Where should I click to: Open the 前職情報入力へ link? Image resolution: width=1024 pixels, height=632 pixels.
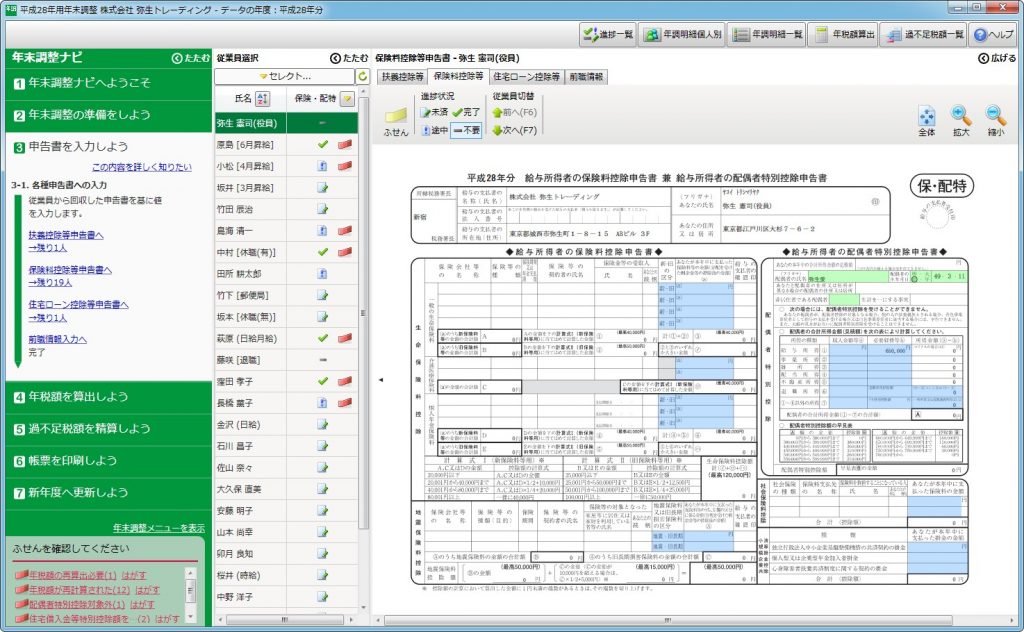tap(57, 339)
